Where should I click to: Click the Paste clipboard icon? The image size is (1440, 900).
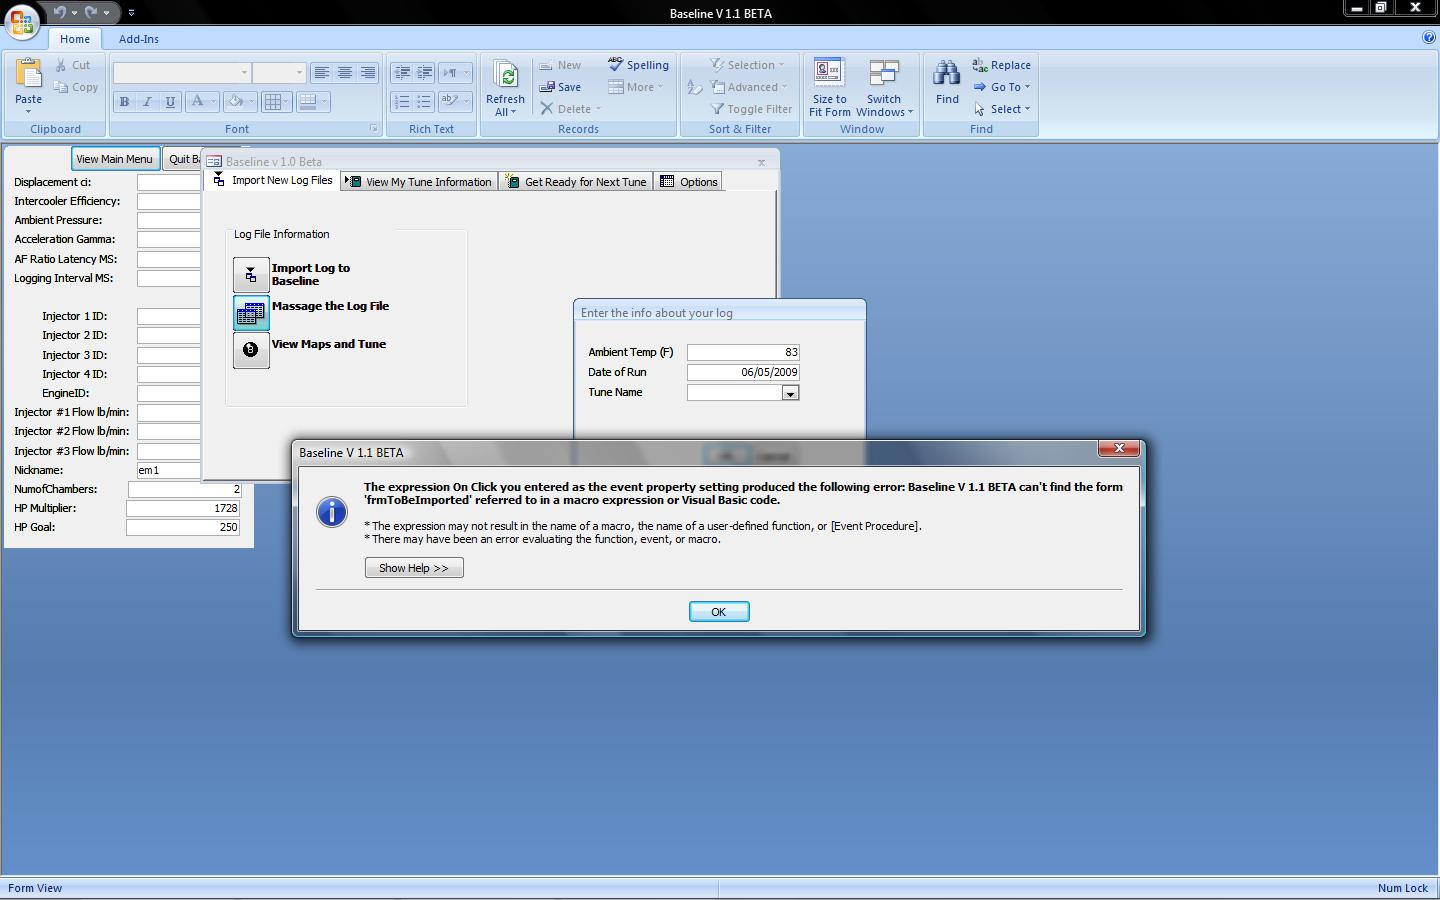[x=28, y=76]
